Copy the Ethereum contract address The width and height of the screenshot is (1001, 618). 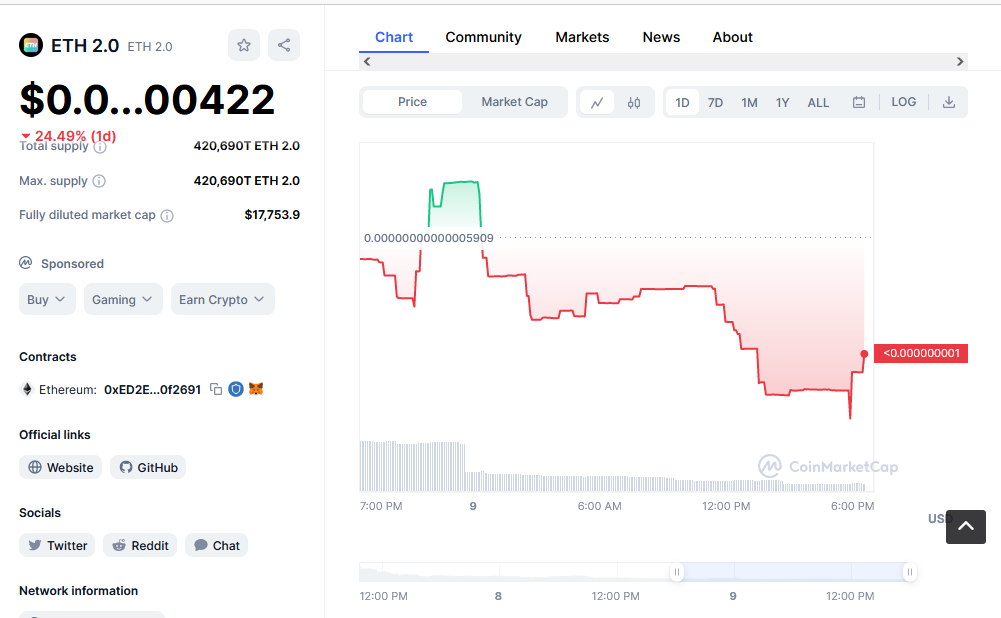(x=216, y=389)
